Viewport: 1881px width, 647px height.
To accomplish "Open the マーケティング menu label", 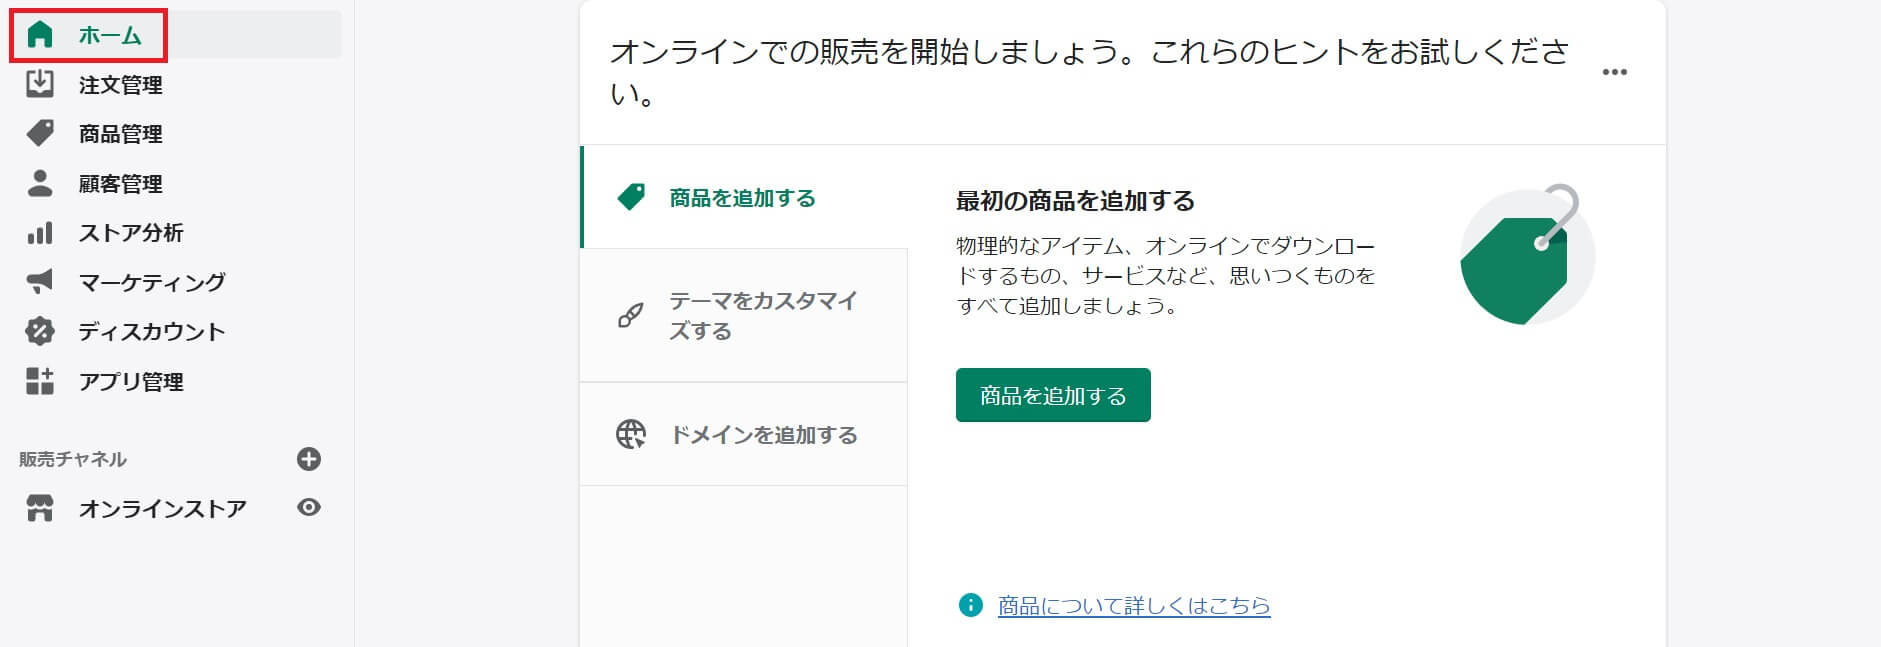I will click(152, 282).
